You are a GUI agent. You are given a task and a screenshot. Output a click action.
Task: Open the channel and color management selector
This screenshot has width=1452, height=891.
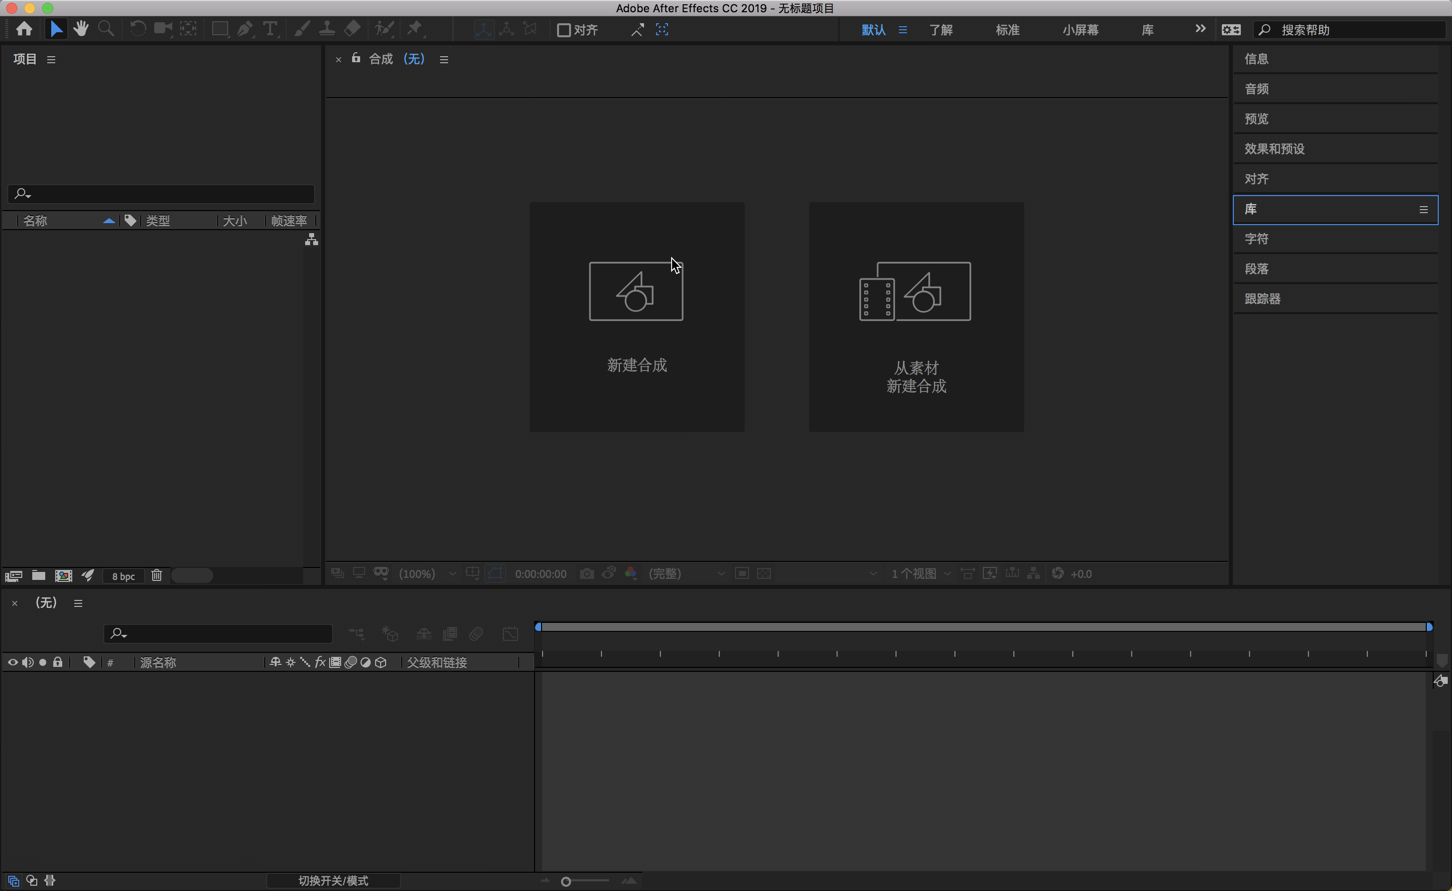pos(631,573)
